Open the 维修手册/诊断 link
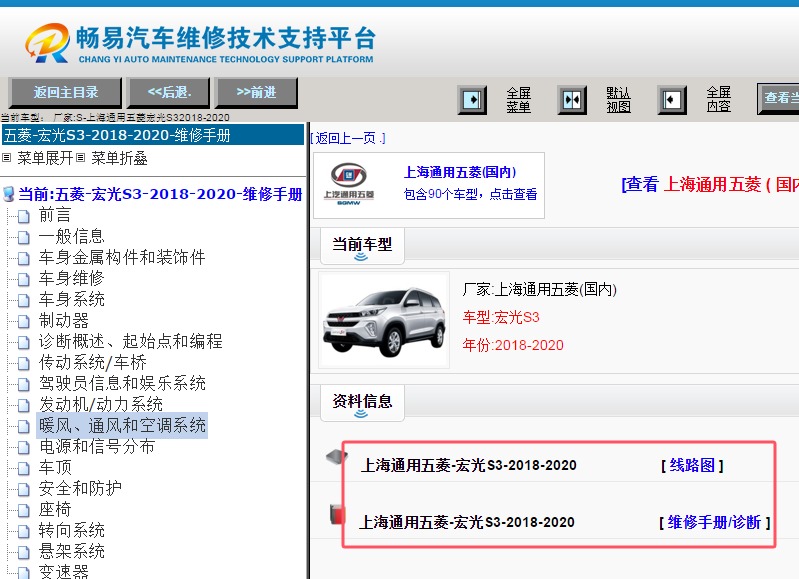799x579 pixels. (x=714, y=522)
